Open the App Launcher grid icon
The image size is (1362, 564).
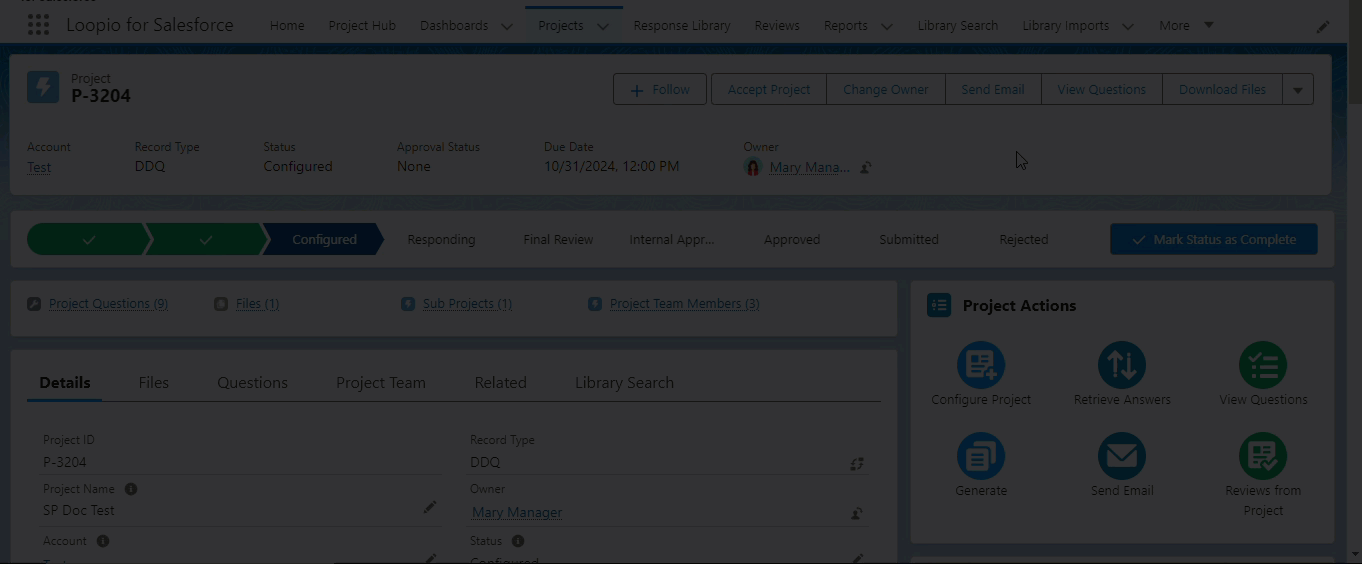click(x=38, y=25)
